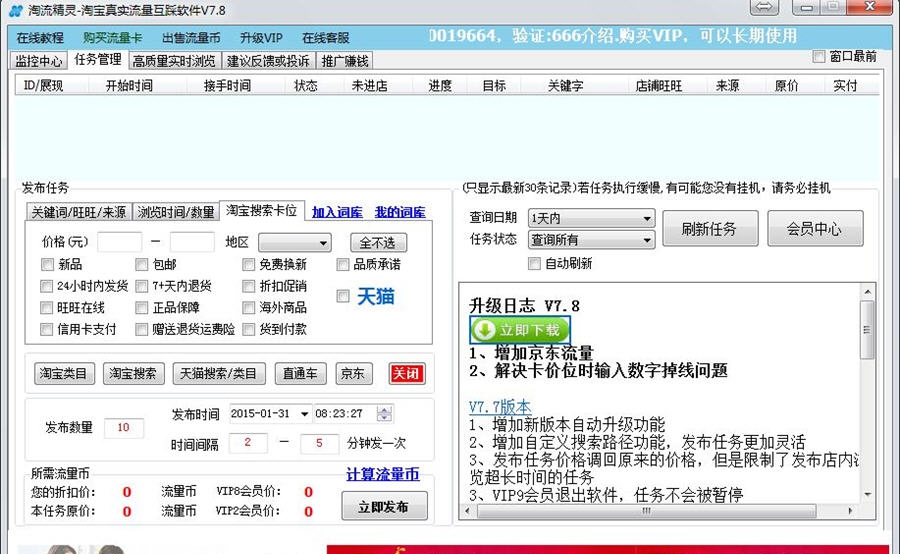Screen dimensions: 900x554
Task: Check the 旺旺在线 checkbox
Action: coord(46,308)
